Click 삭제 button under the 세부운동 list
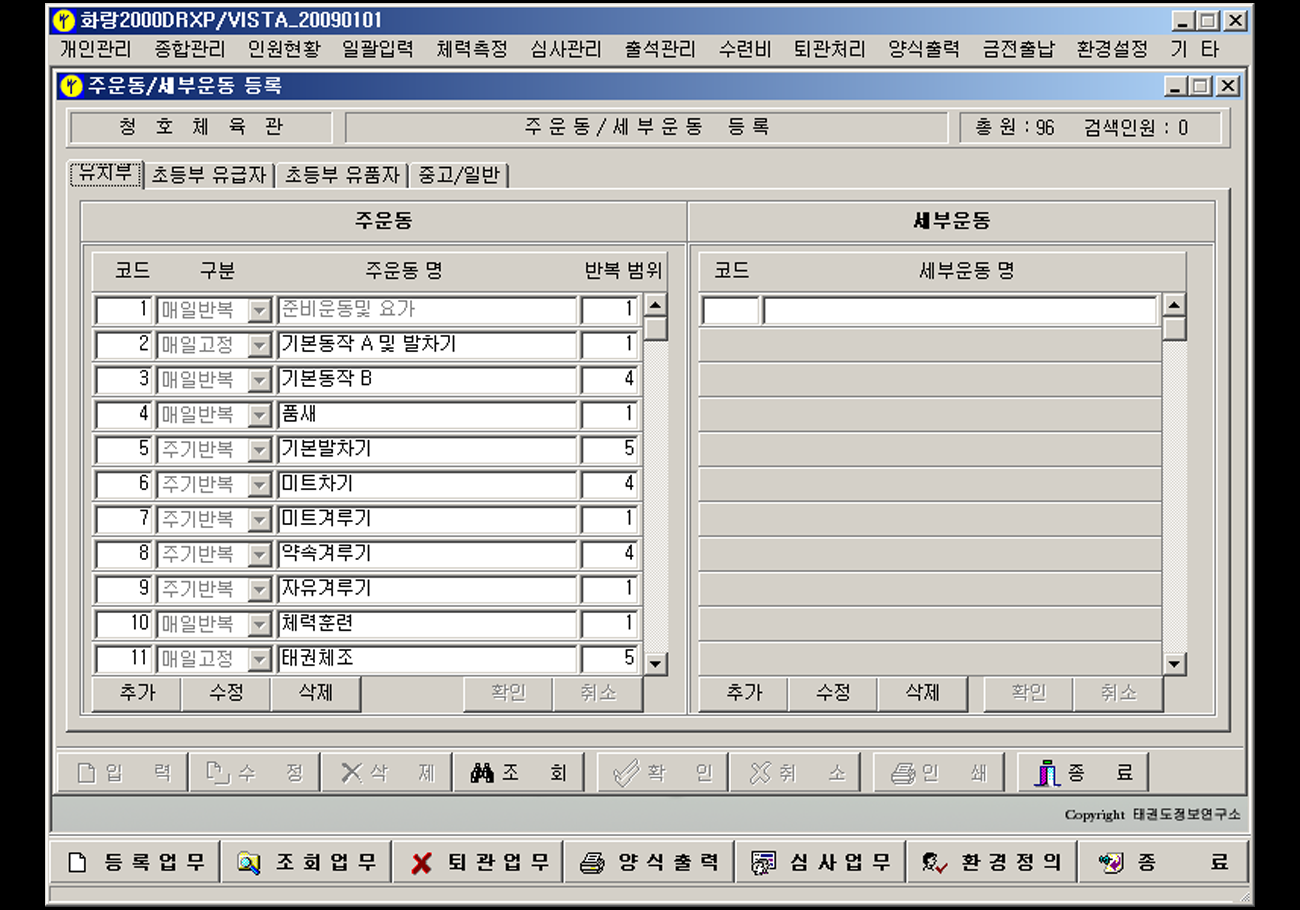The width and height of the screenshot is (1300, 910). [922, 693]
